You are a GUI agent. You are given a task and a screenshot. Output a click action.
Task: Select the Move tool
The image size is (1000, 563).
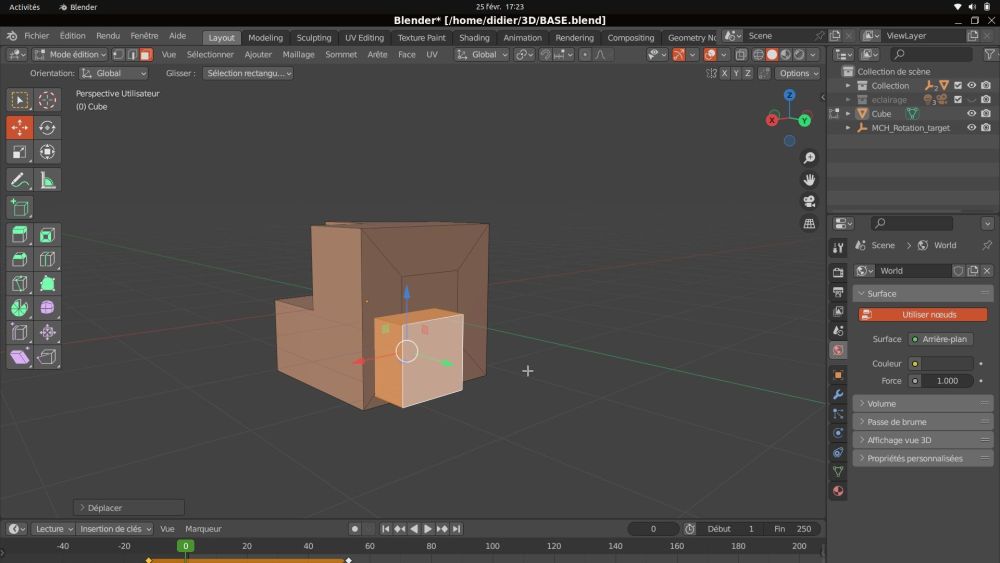coord(20,128)
